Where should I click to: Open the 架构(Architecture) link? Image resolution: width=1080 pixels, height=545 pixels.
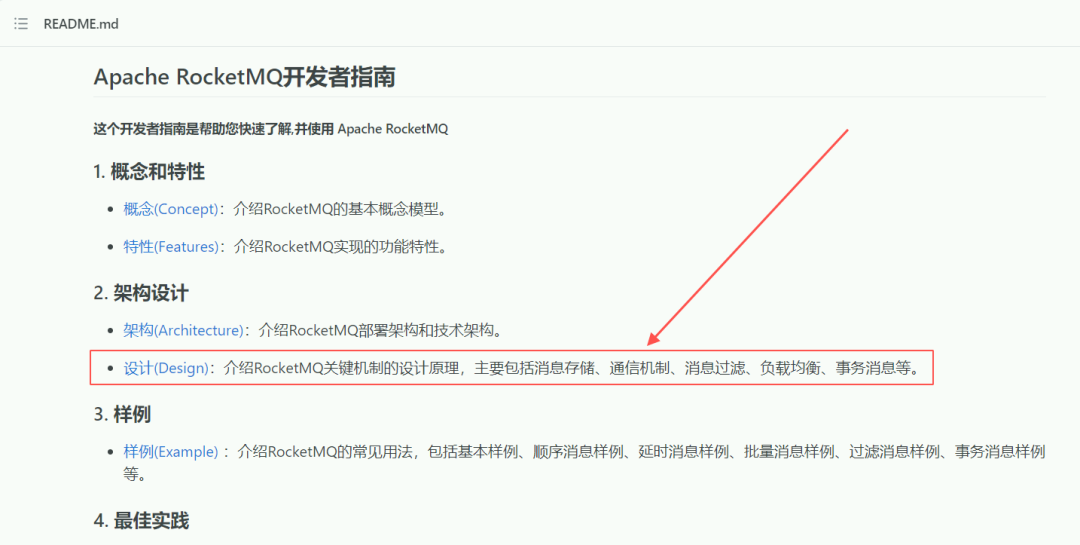183,331
